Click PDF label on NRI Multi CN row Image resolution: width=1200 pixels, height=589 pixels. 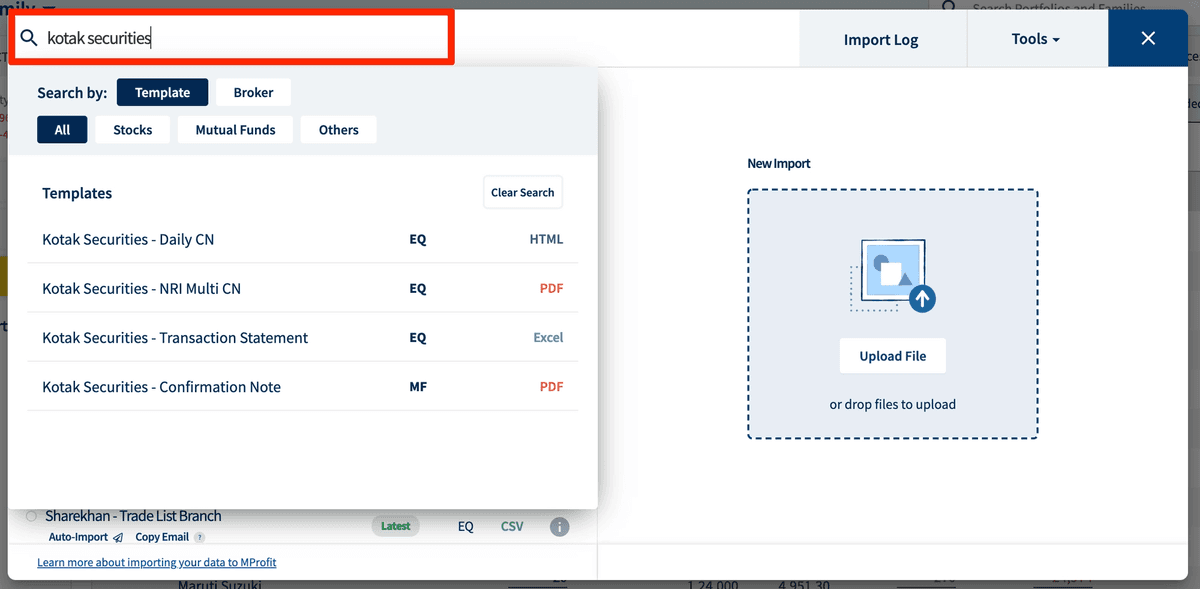(x=551, y=288)
